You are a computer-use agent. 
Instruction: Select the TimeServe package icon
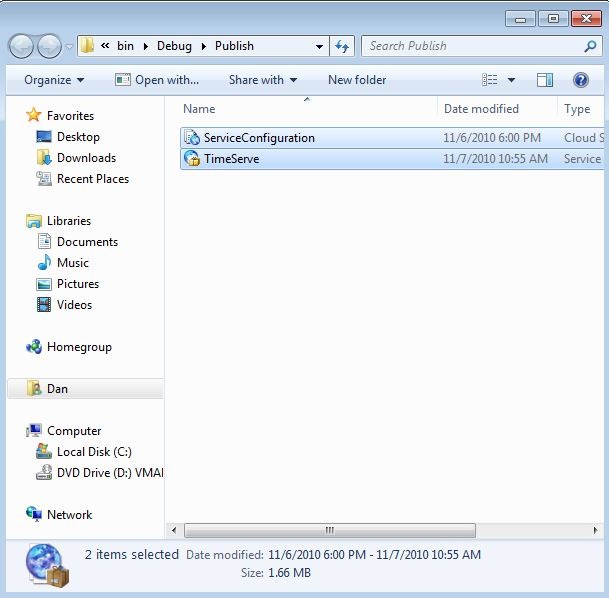(192, 158)
